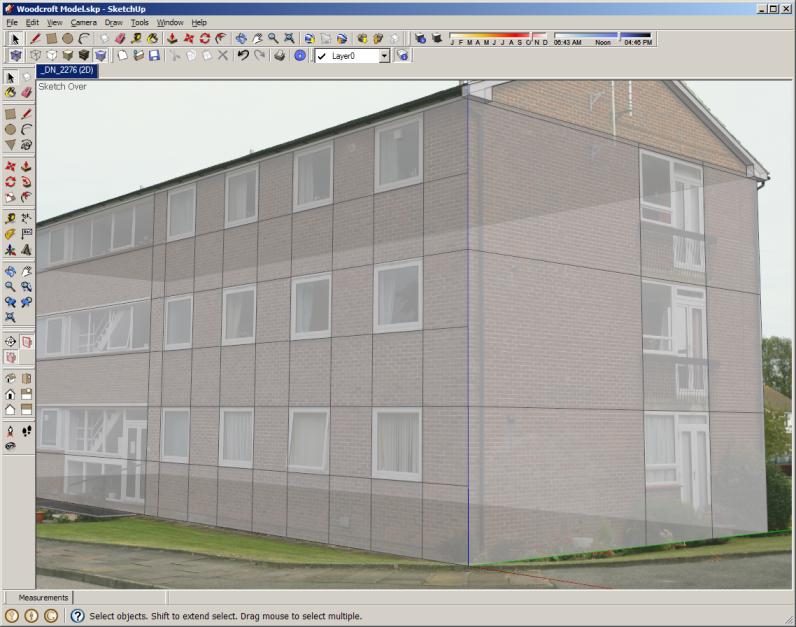
Task: Toggle Shaded with Textures style
Action: point(84,55)
